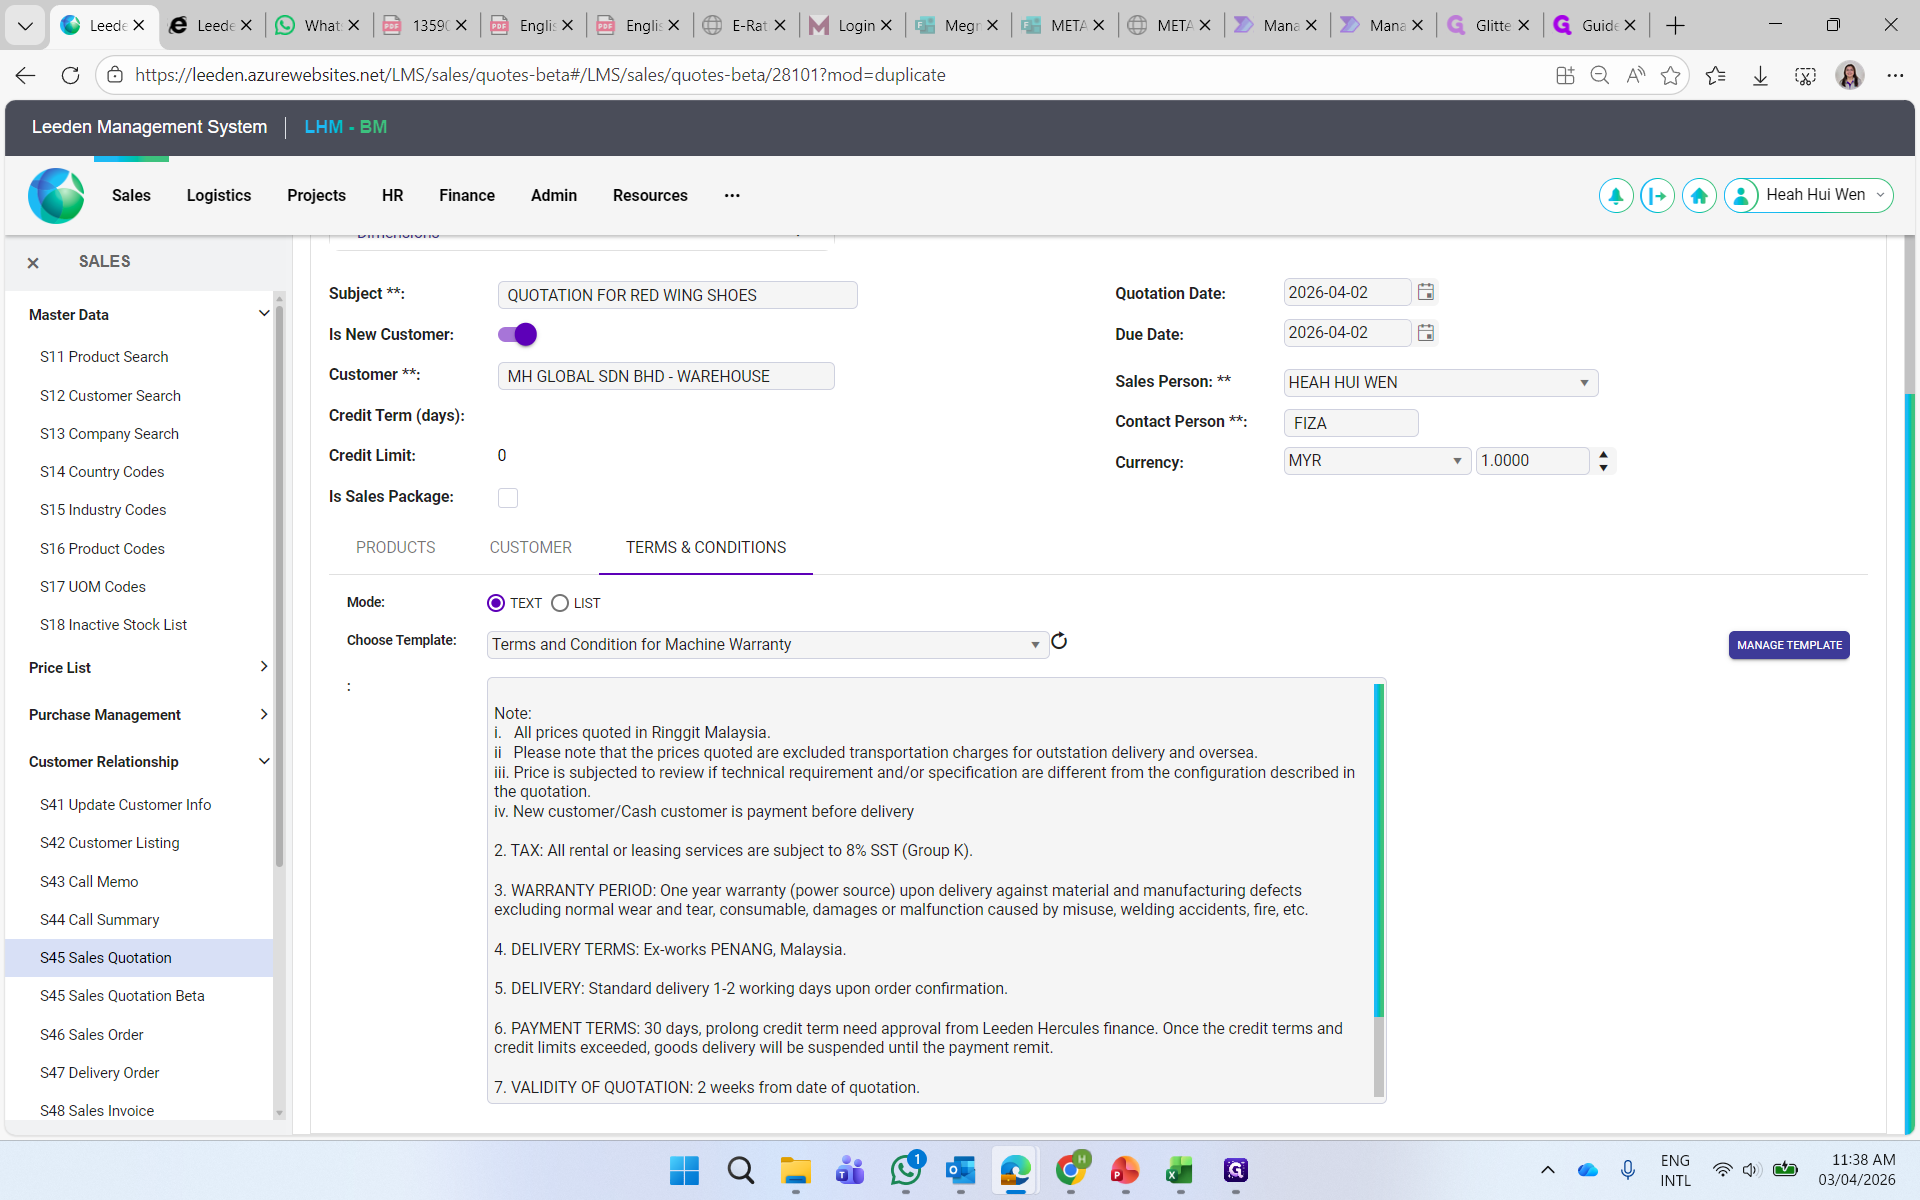1920x1200 pixels.
Task: Open the Currency MYR dropdown
Action: coord(1376,461)
